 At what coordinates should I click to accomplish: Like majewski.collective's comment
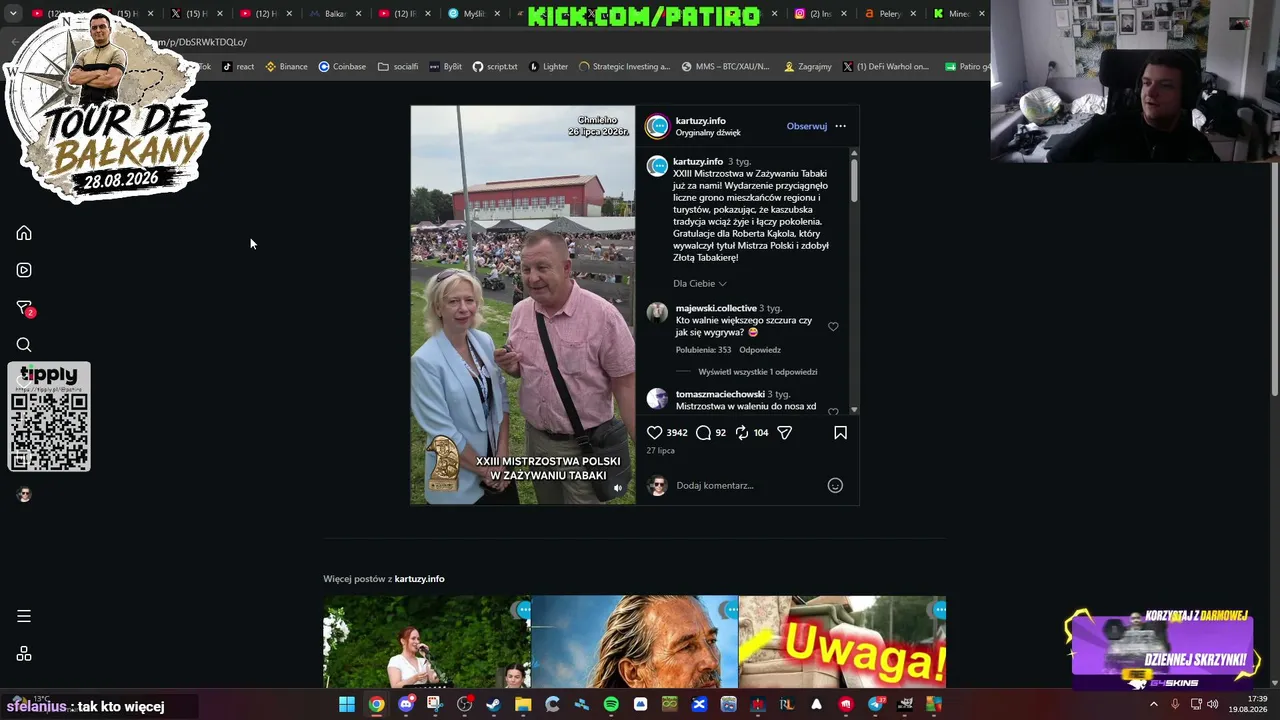click(833, 326)
